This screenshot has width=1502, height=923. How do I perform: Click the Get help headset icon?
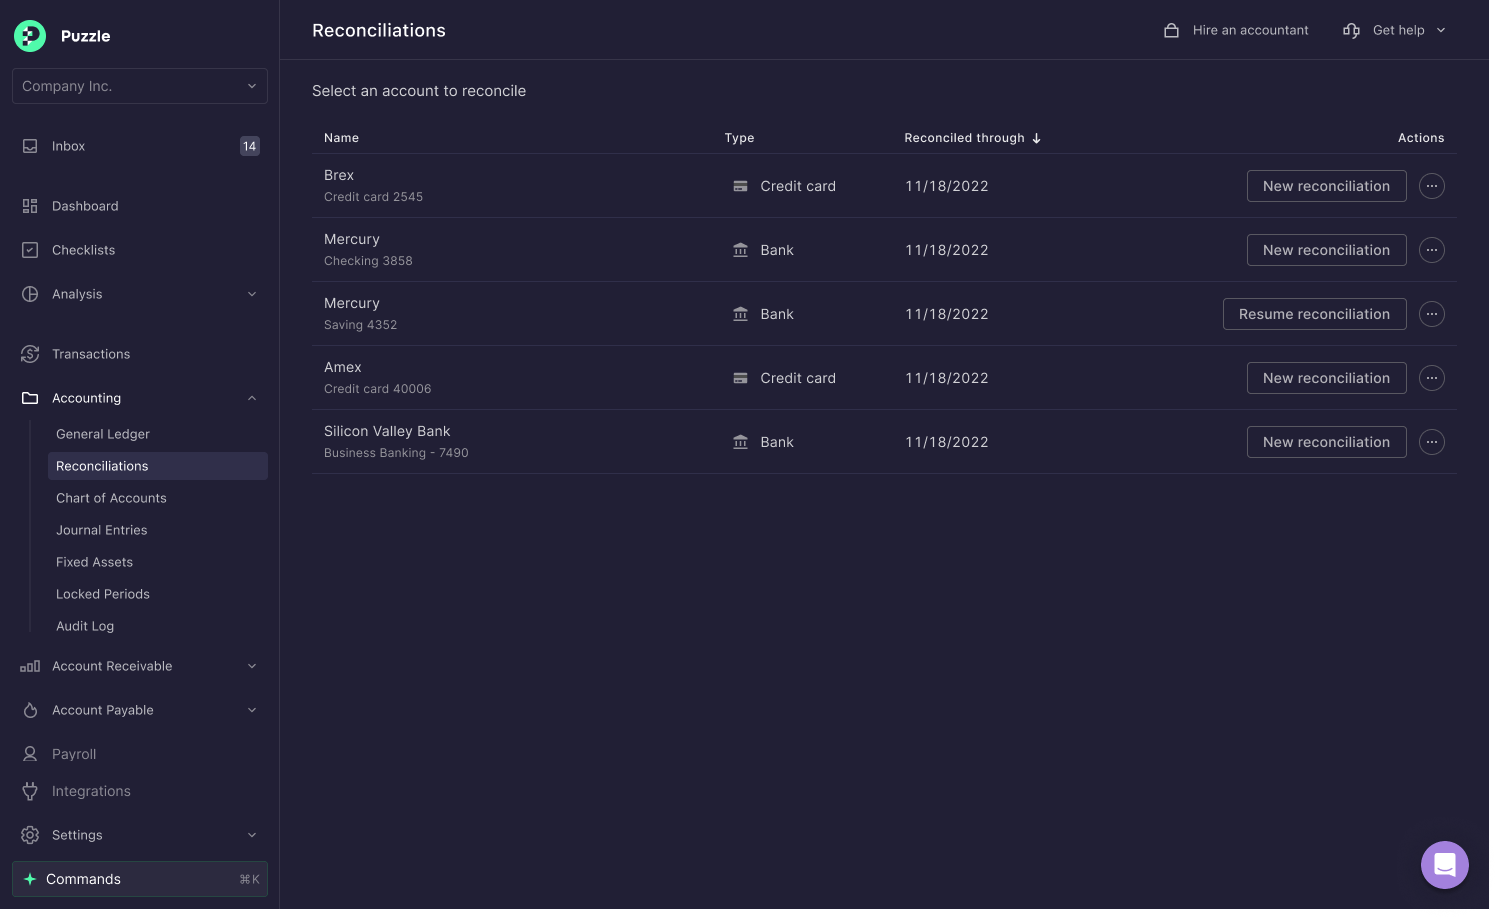click(x=1351, y=30)
